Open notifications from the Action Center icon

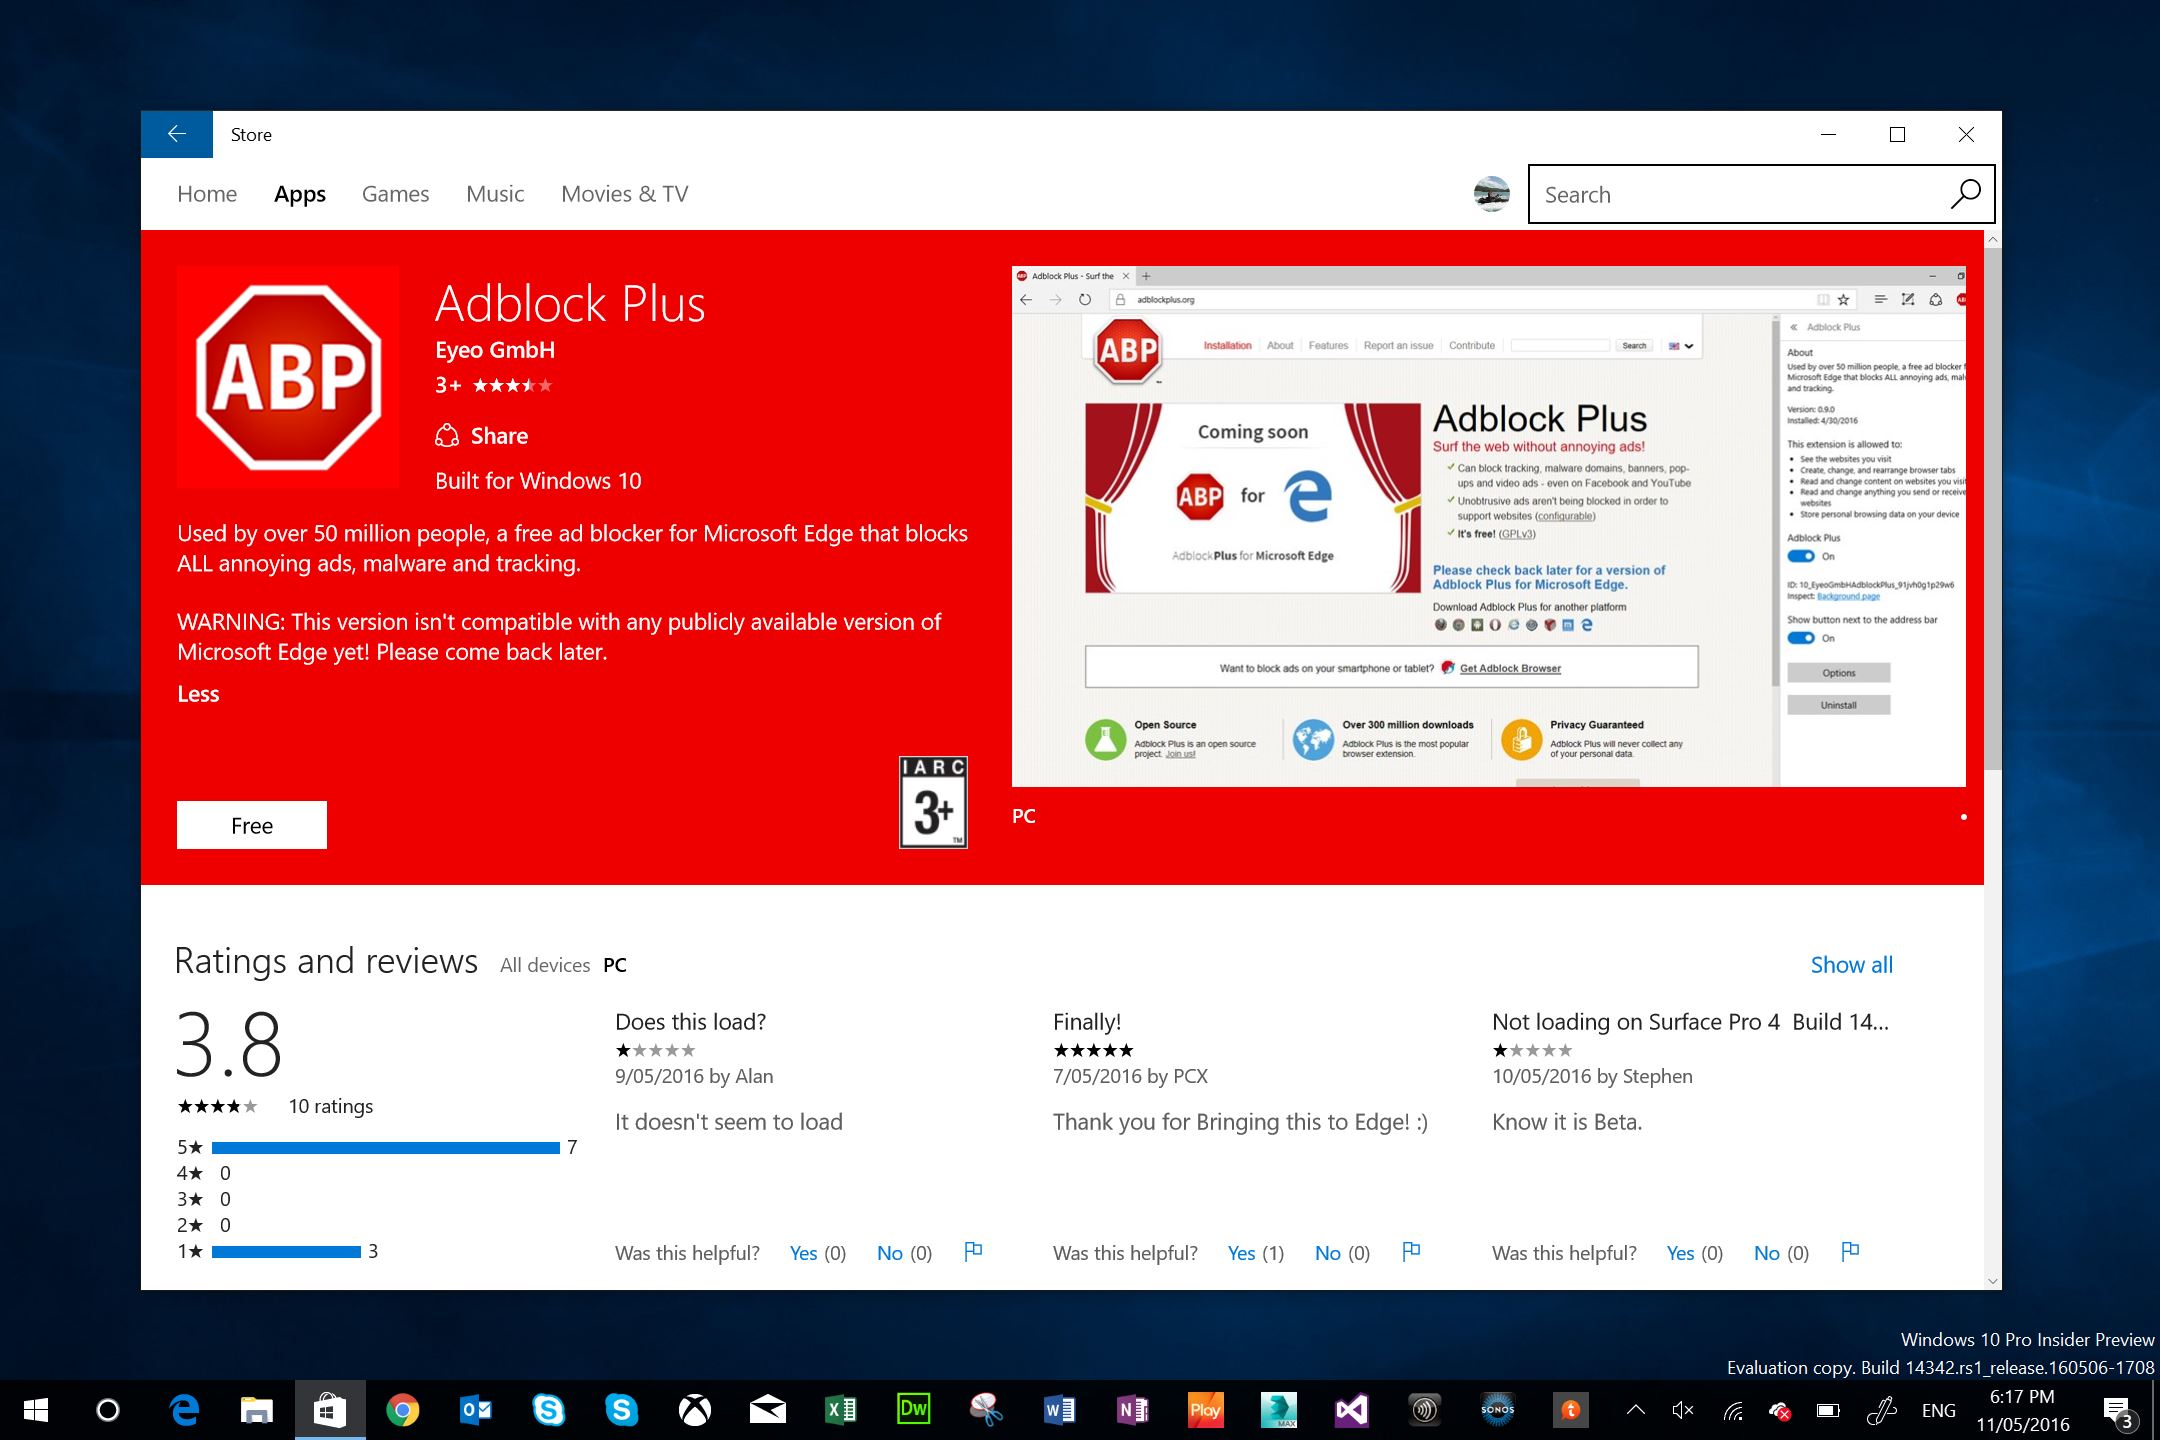[2116, 1409]
